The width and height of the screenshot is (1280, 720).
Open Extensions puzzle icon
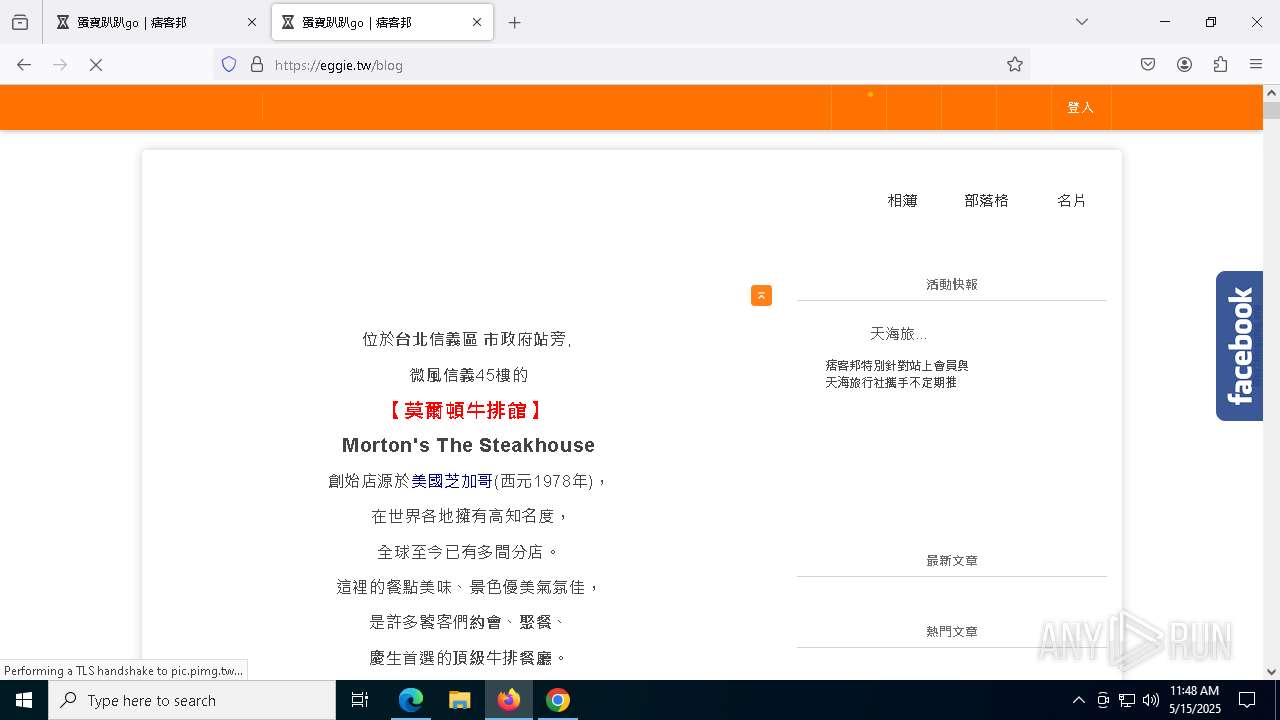pos(1220,64)
